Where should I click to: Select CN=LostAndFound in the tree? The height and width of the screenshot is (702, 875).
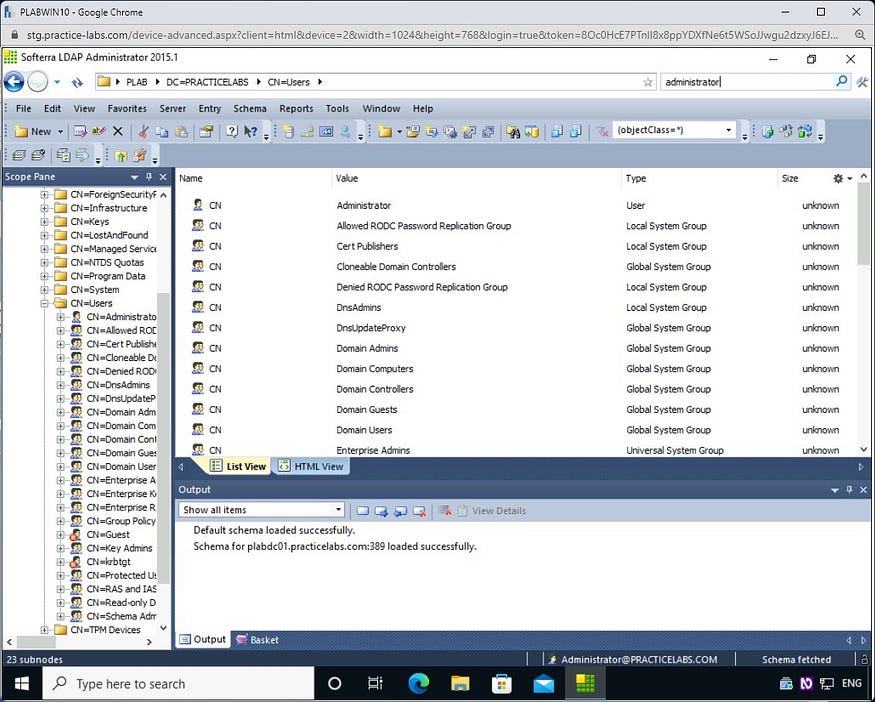[x=109, y=235]
